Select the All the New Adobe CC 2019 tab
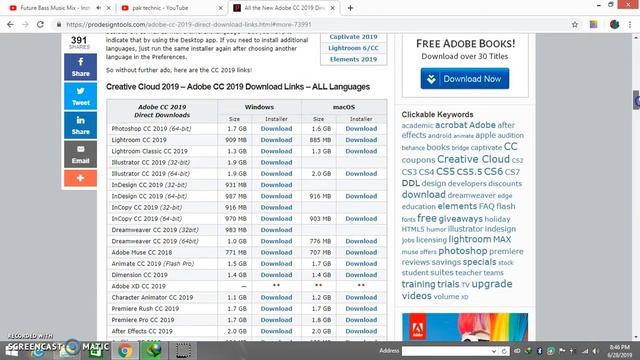This screenshot has height=360, width=640. 284,8
